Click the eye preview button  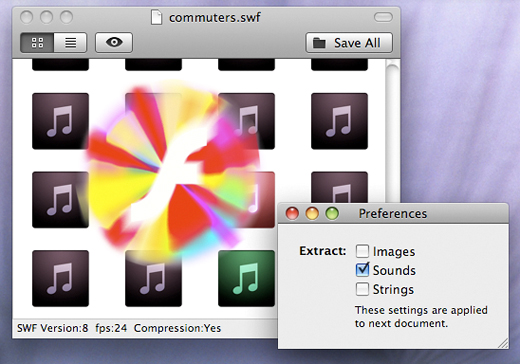click(x=114, y=43)
